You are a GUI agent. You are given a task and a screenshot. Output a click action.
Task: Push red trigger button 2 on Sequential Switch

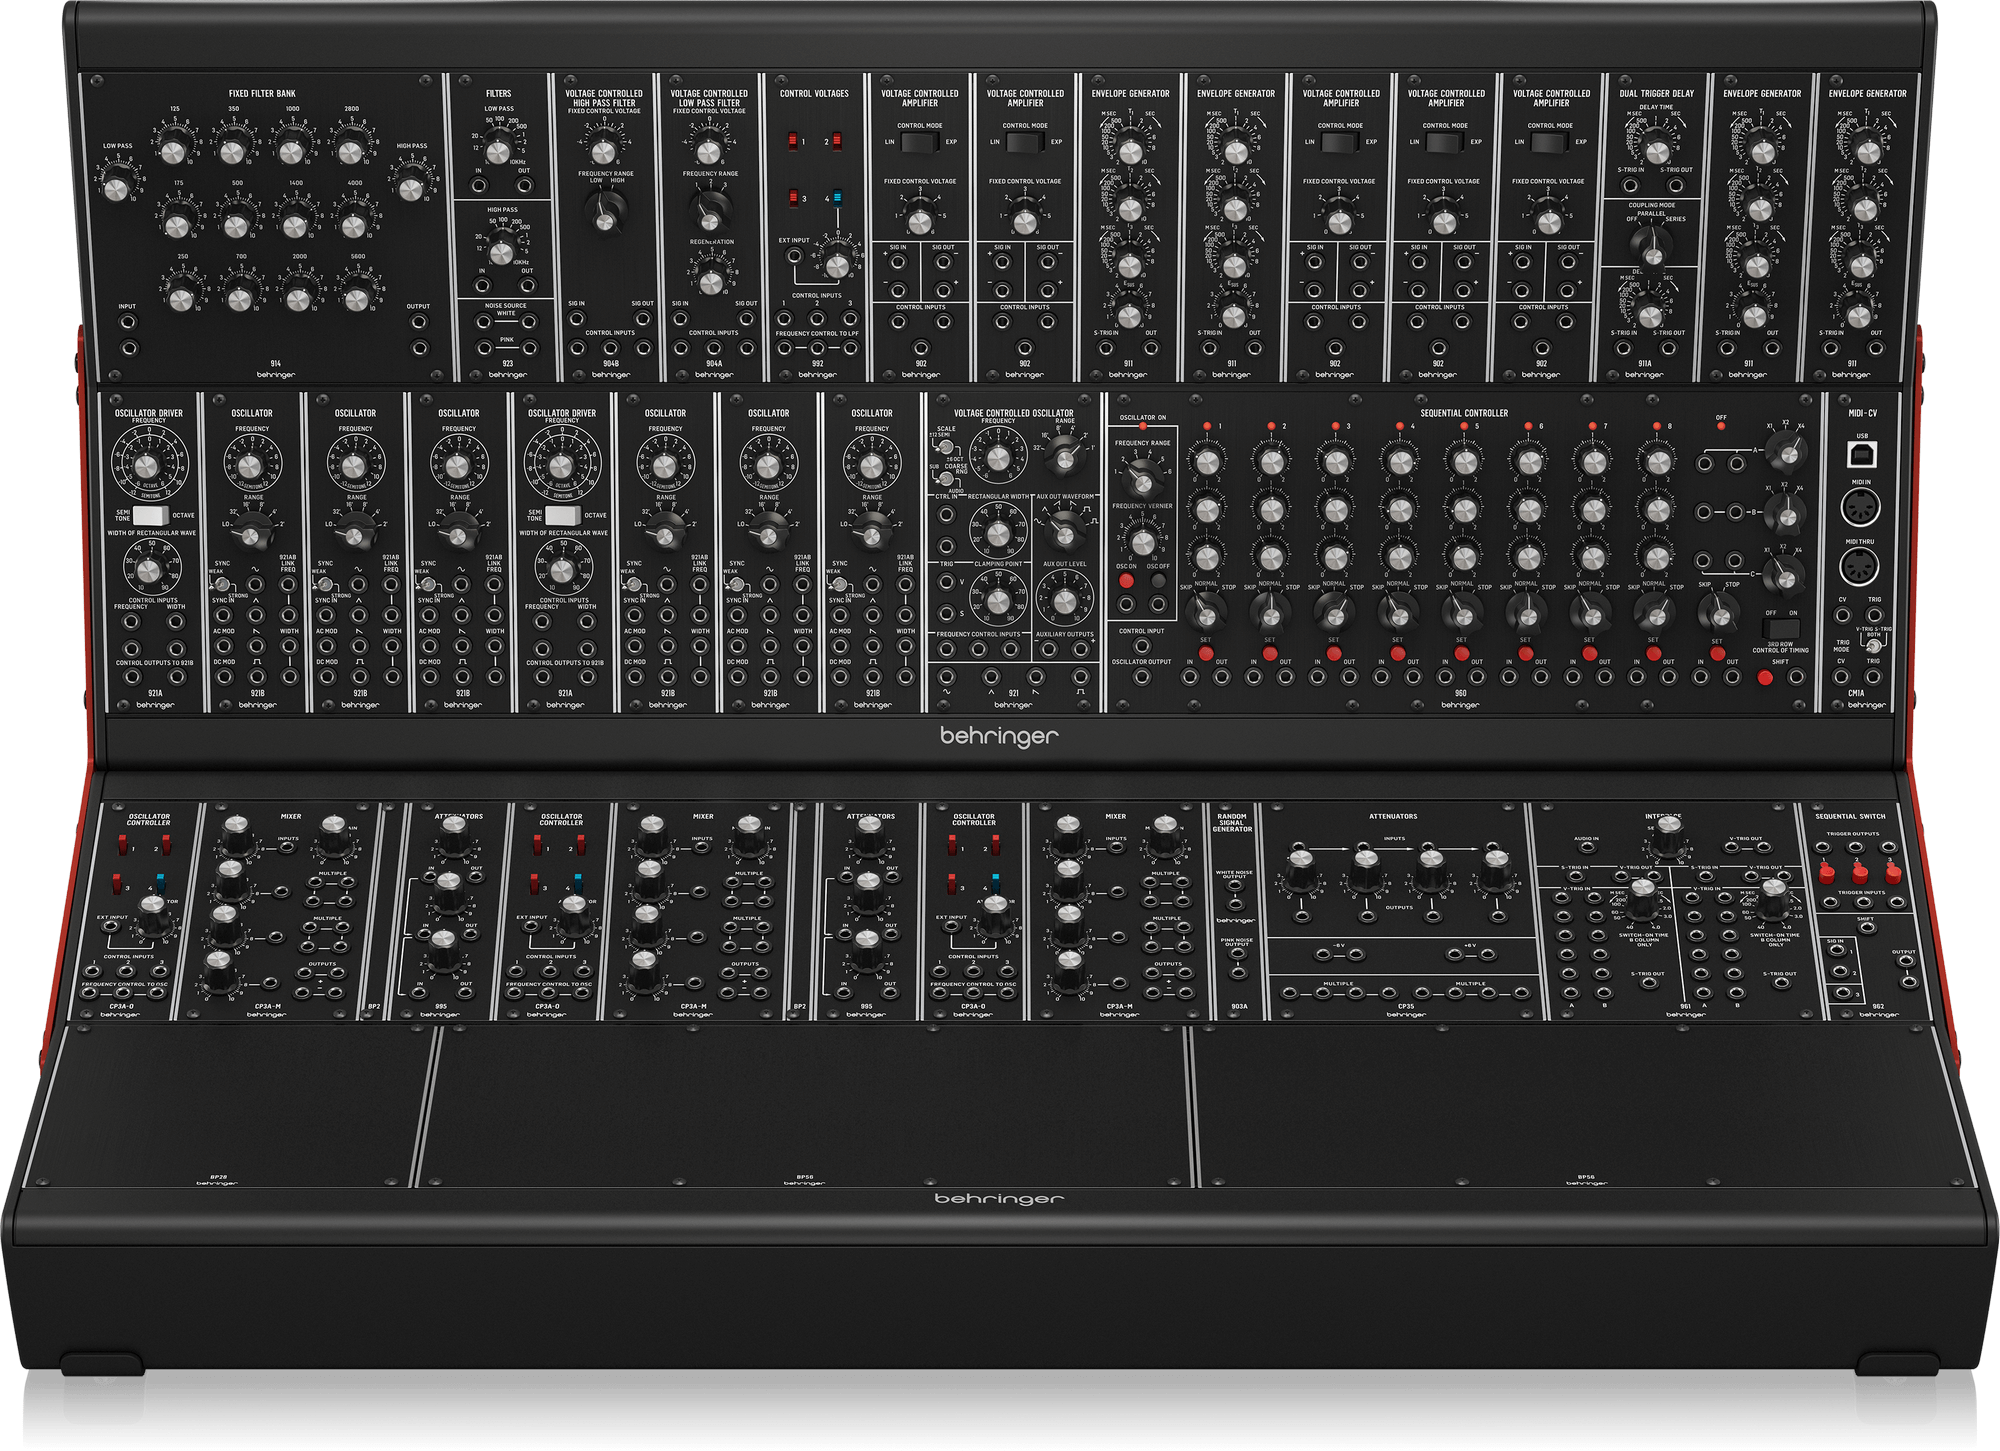(1860, 873)
